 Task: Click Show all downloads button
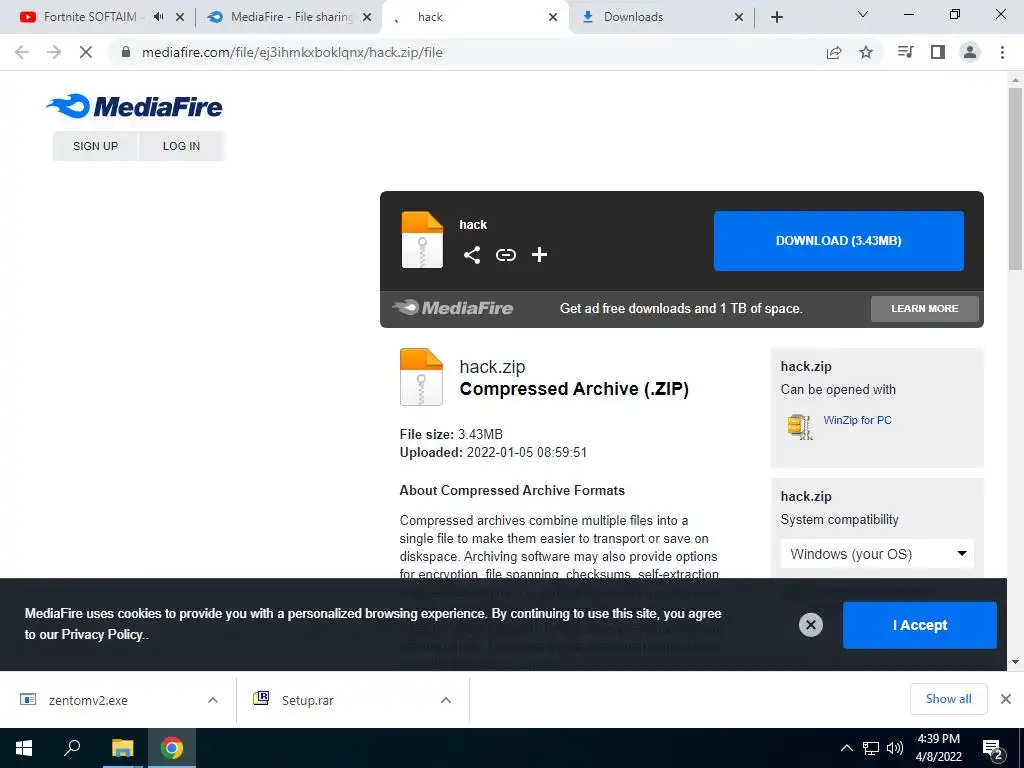tap(948, 699)
